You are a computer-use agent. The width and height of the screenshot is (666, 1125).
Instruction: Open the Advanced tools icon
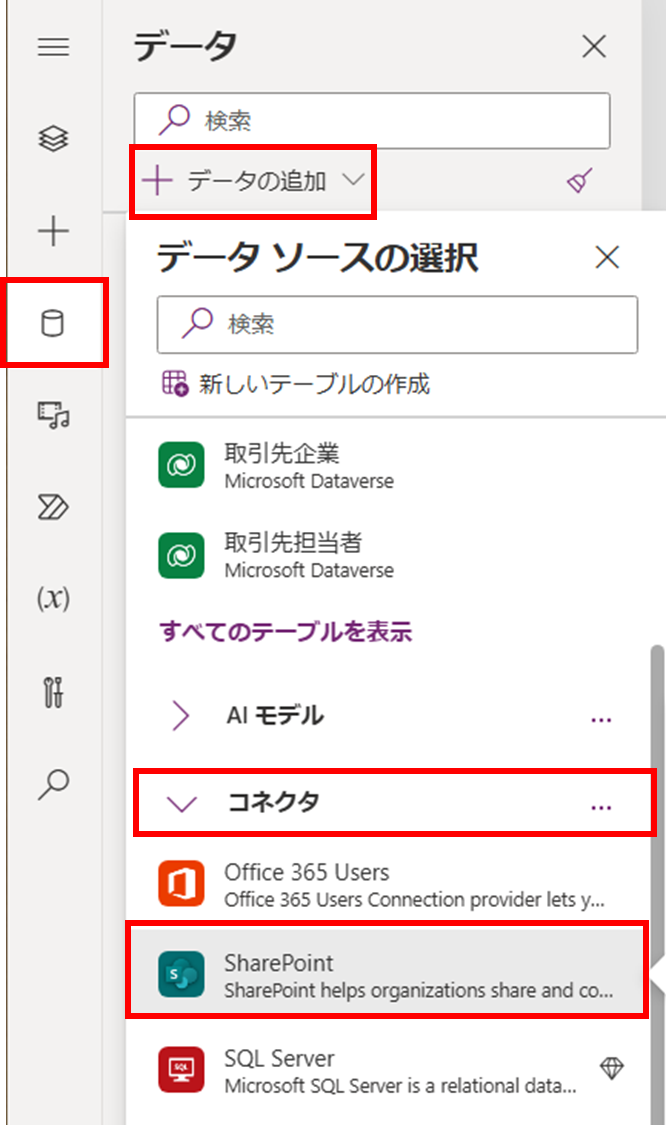[54, 692]
